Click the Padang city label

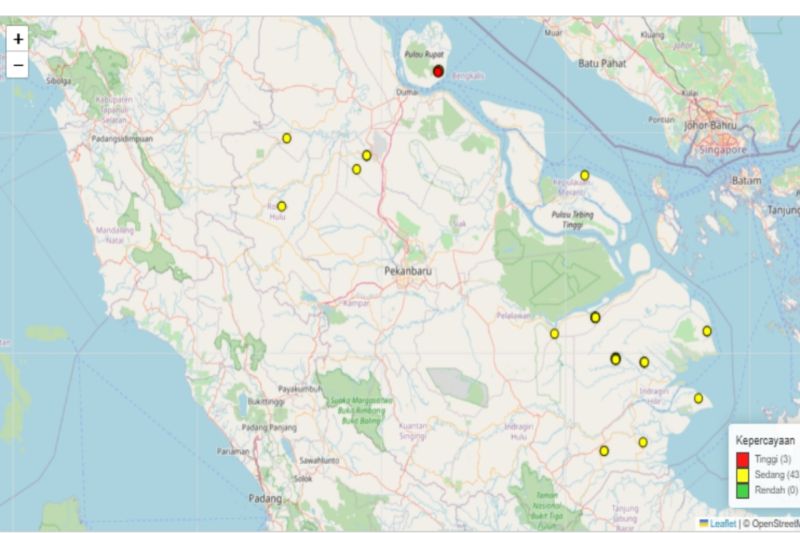[265, 497]
